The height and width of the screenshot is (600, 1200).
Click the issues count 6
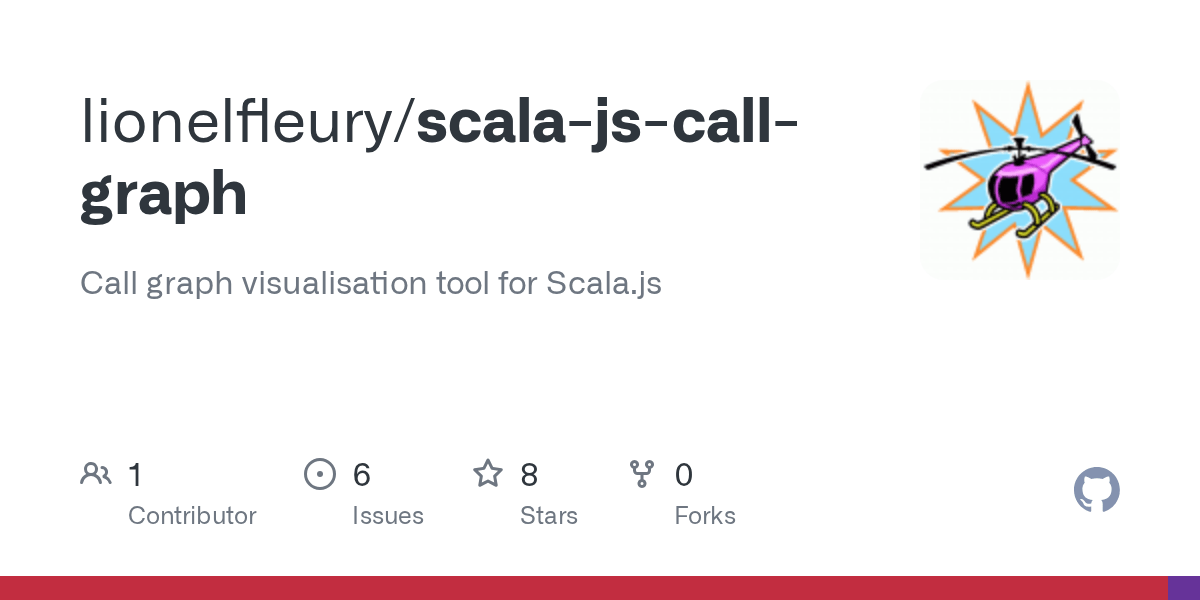[362, 475]
